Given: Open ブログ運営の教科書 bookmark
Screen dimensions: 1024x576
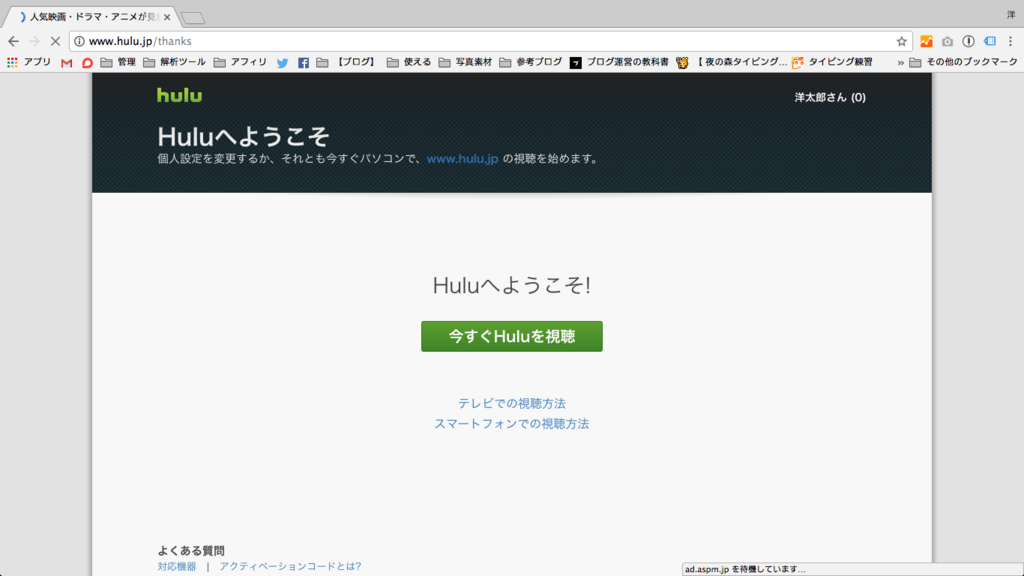Looking at the screenshot, I should (619, 62).
